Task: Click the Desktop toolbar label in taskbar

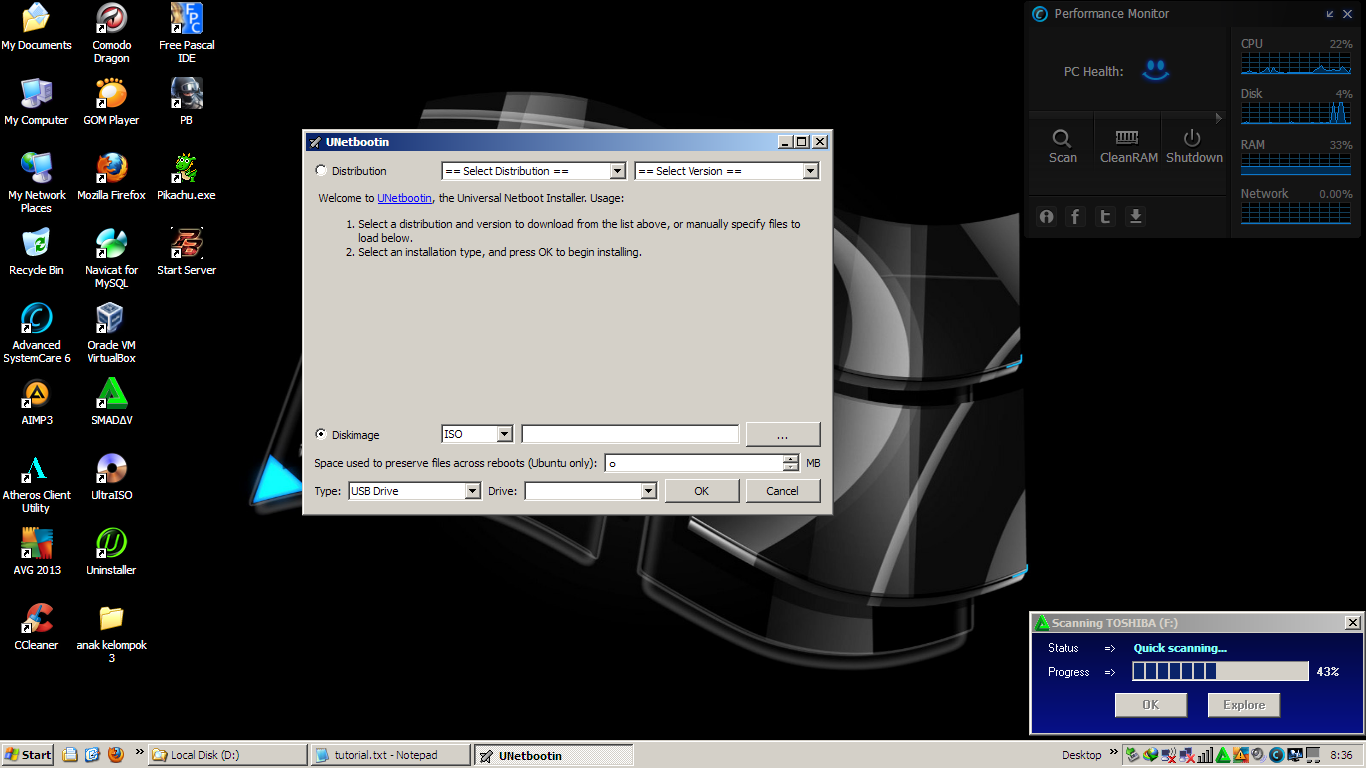Action: click(x=1081, y=755)
